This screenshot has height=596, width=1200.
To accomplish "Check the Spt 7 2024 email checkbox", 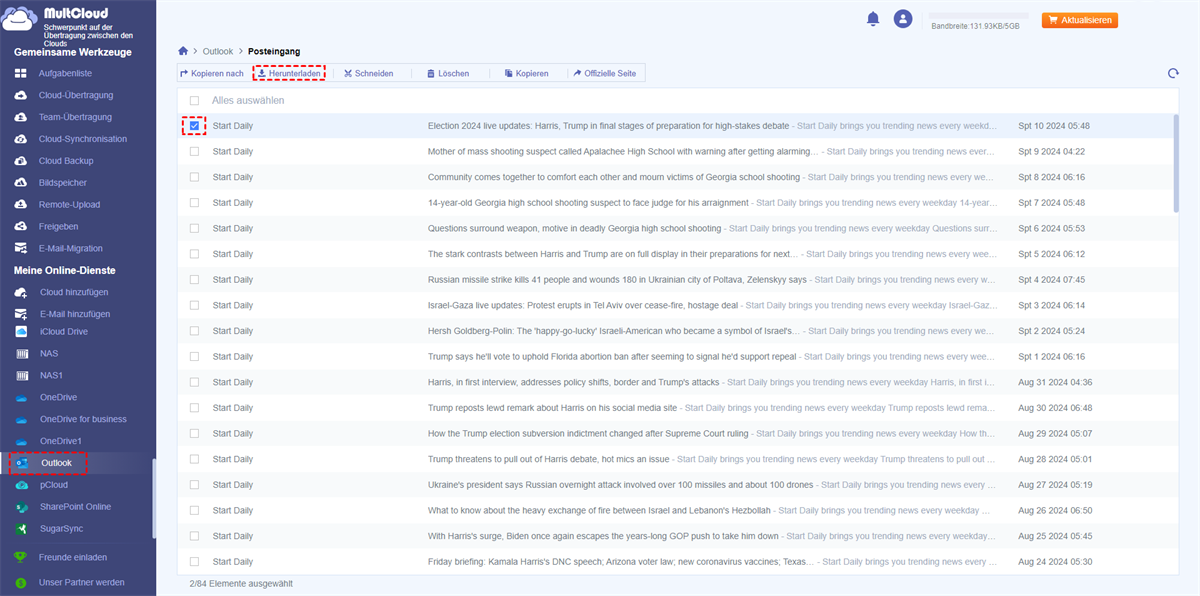I will tap(194, 203).
